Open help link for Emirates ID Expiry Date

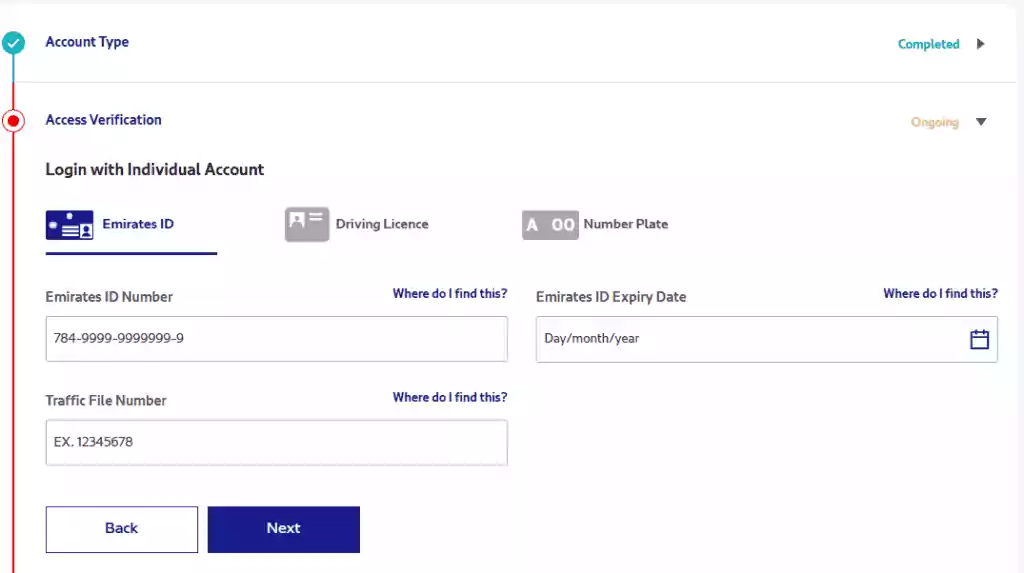click(x=940, y=293)
